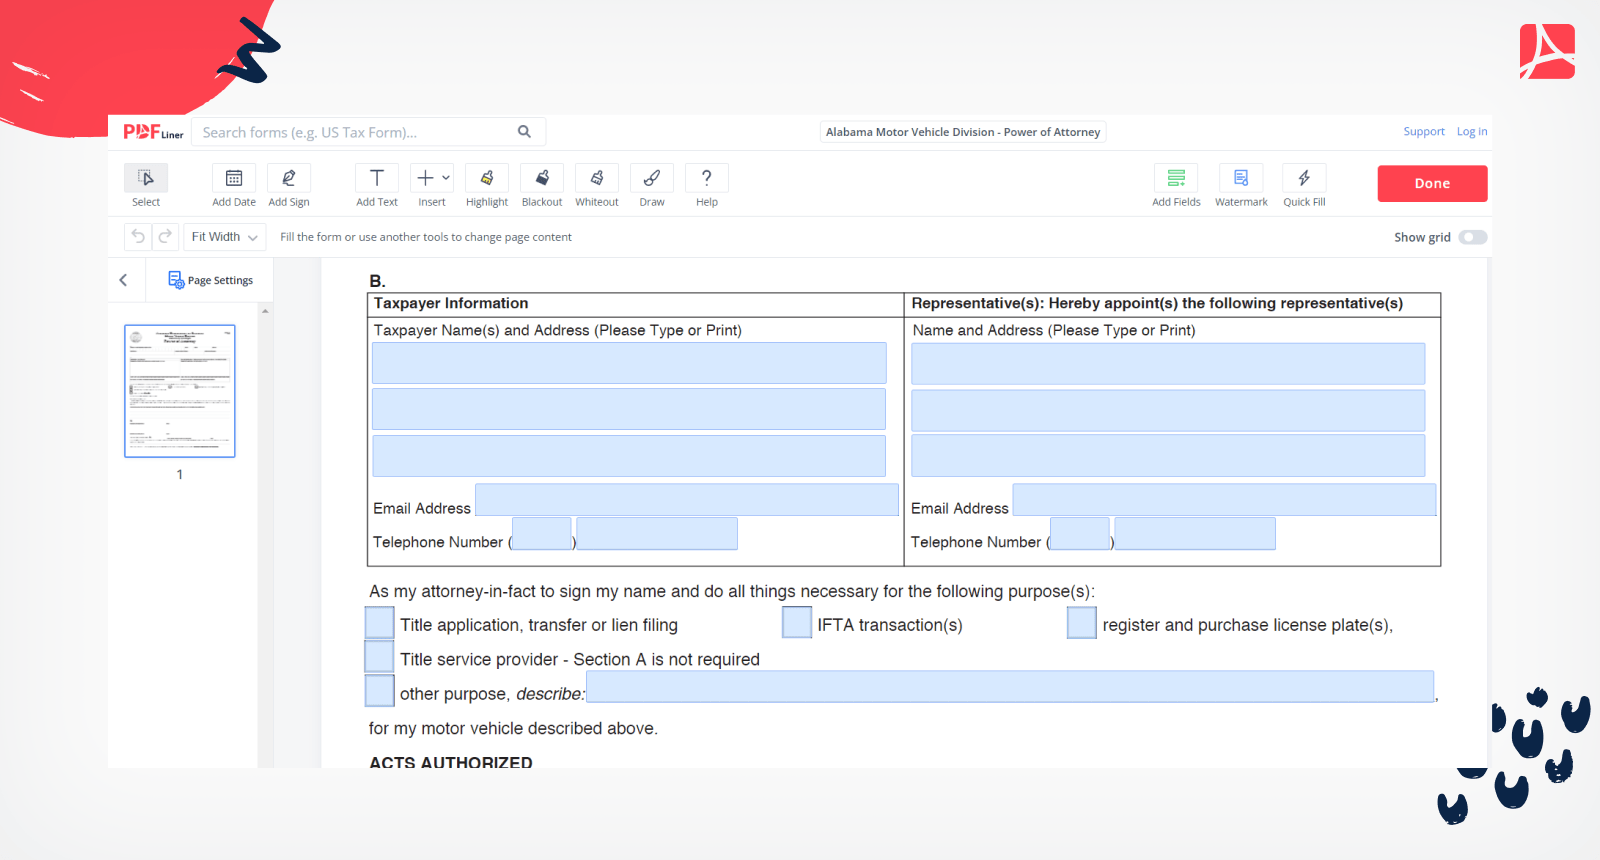Check Title service provider box
1600x860 pixels.
[380, 656]
